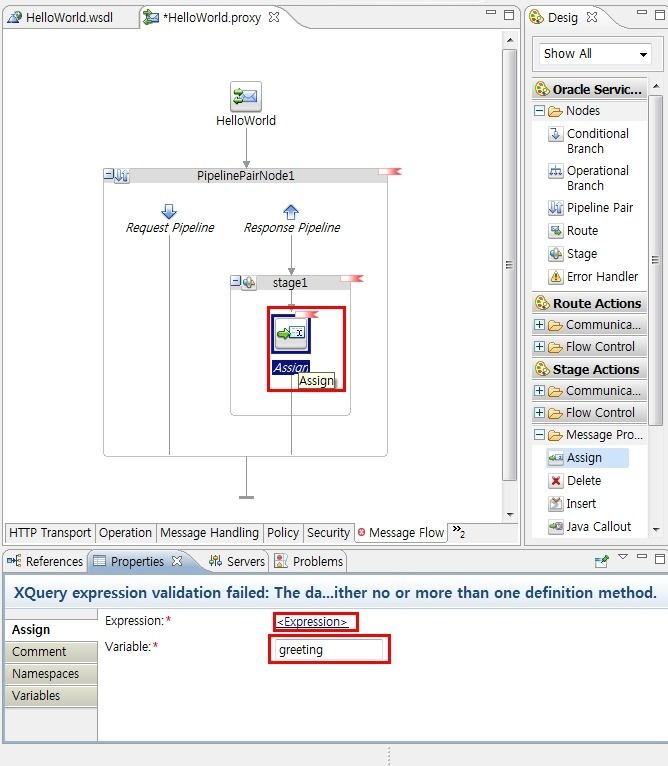Expand Route Actions Flow Control folder
668x766 pixels.
point(539,346)
